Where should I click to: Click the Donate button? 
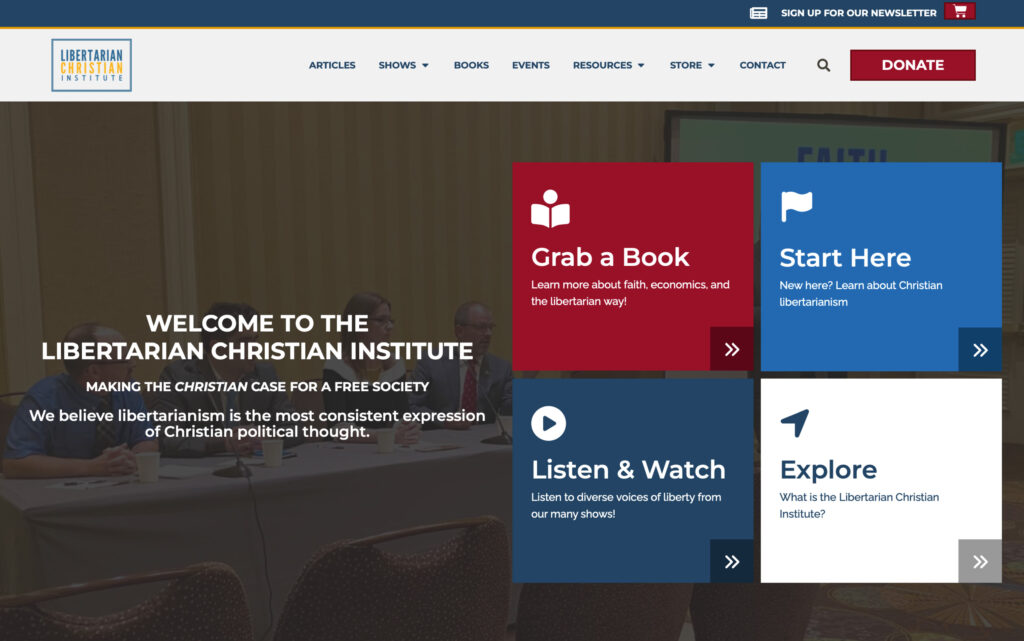(912, 65)
